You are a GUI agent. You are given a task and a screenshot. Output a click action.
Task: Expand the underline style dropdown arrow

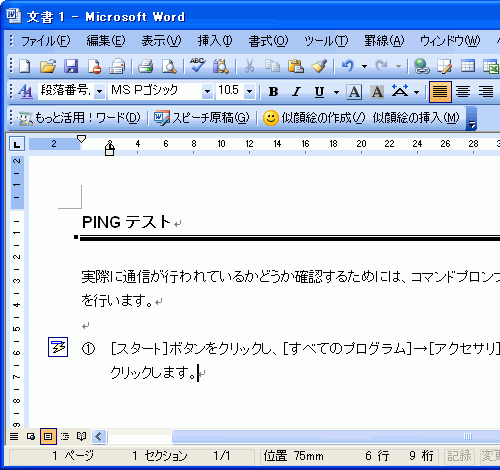tap(336, 92)
